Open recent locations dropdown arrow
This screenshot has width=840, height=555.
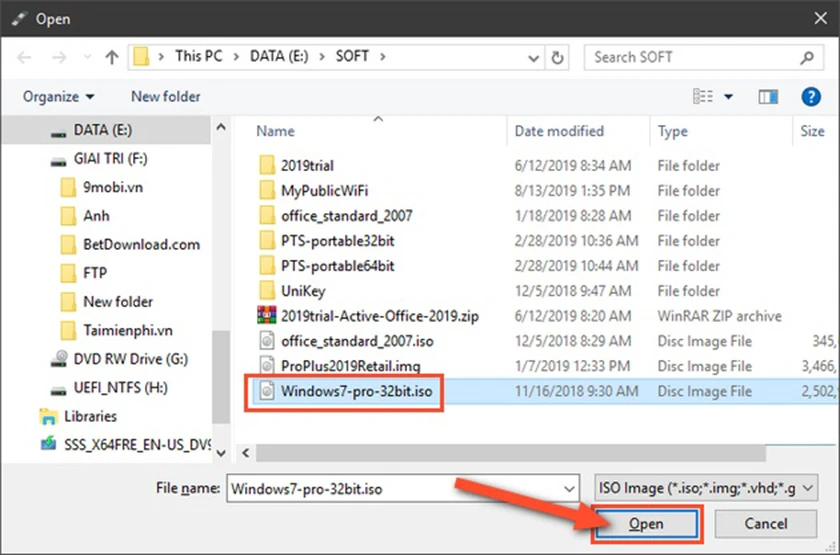87,57
